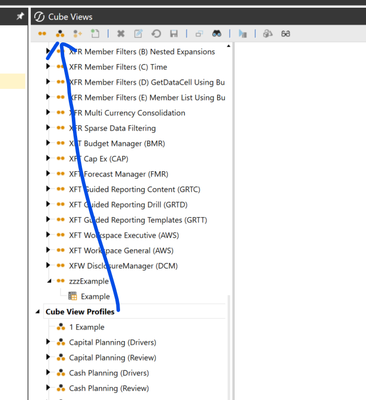Viewport: 366px width, 400px height.
Task: Expand XFT Forecast Manager (FMR) group
Action: pyautogui.click(x=48, y=174)
